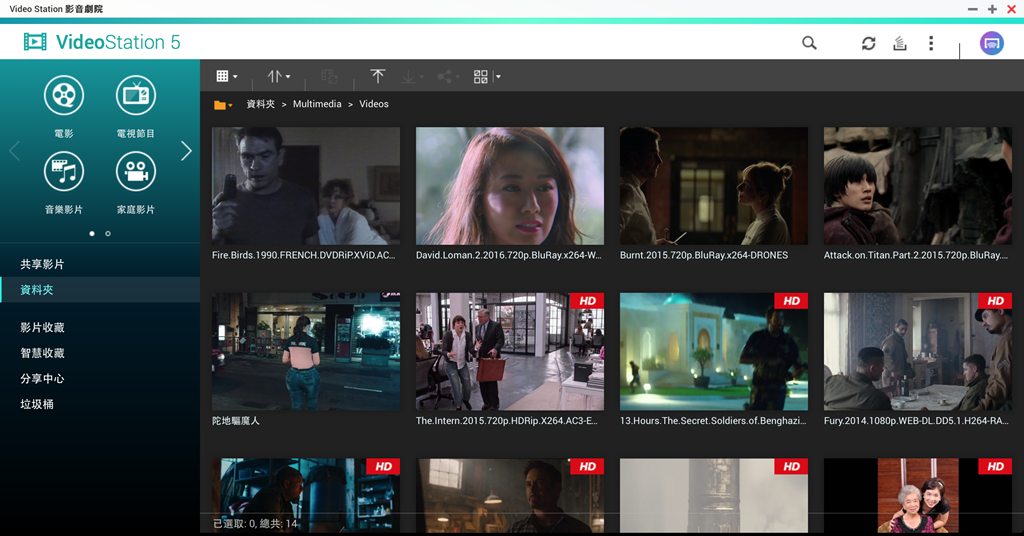
Task: Open the download dropdown in toolbar
Action: [412, 76]
